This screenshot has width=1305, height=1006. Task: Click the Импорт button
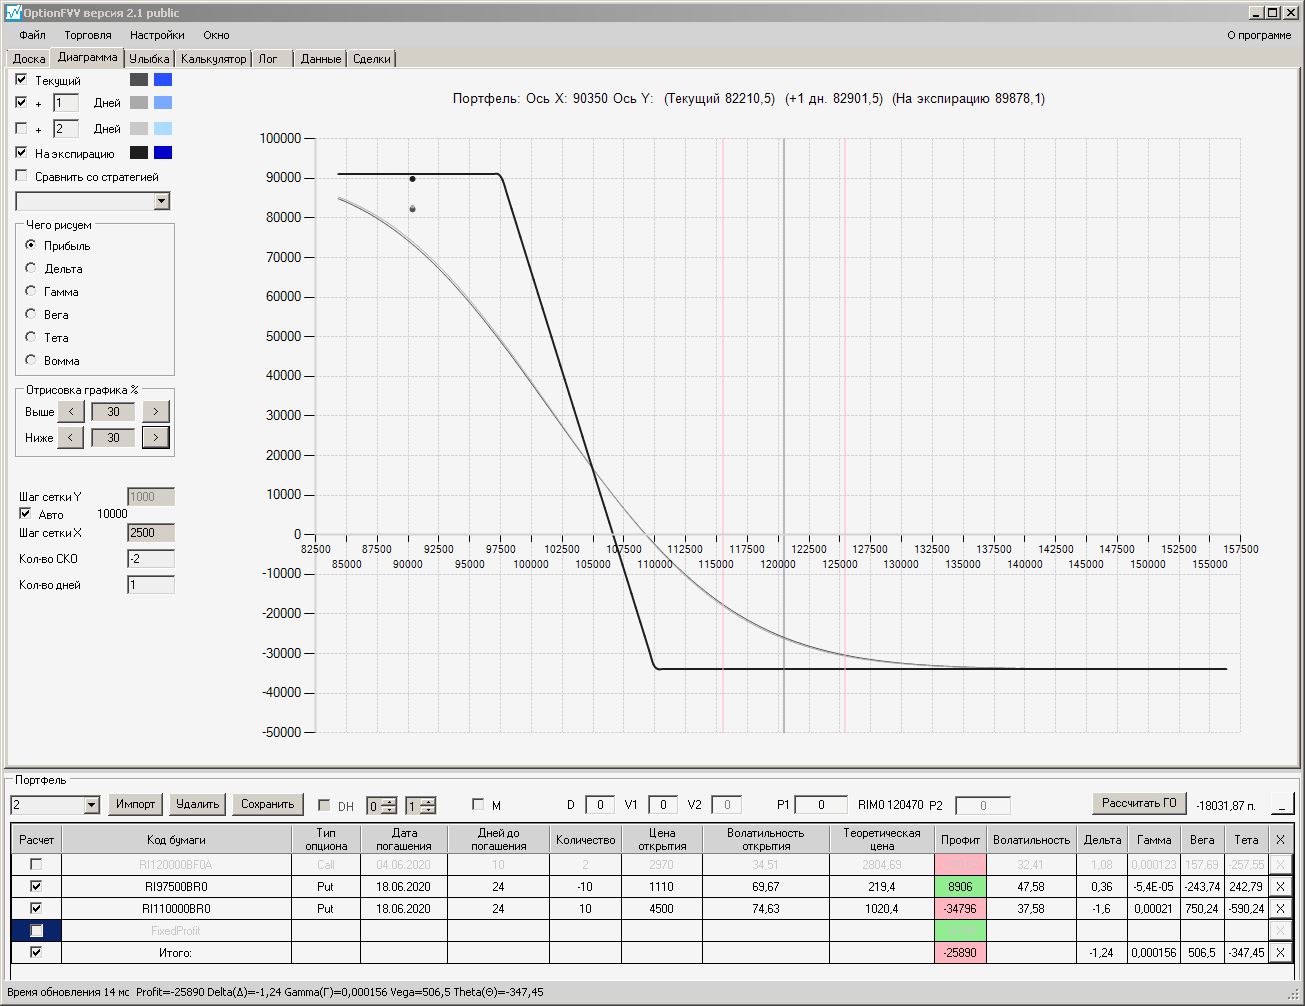pos(135,804)
